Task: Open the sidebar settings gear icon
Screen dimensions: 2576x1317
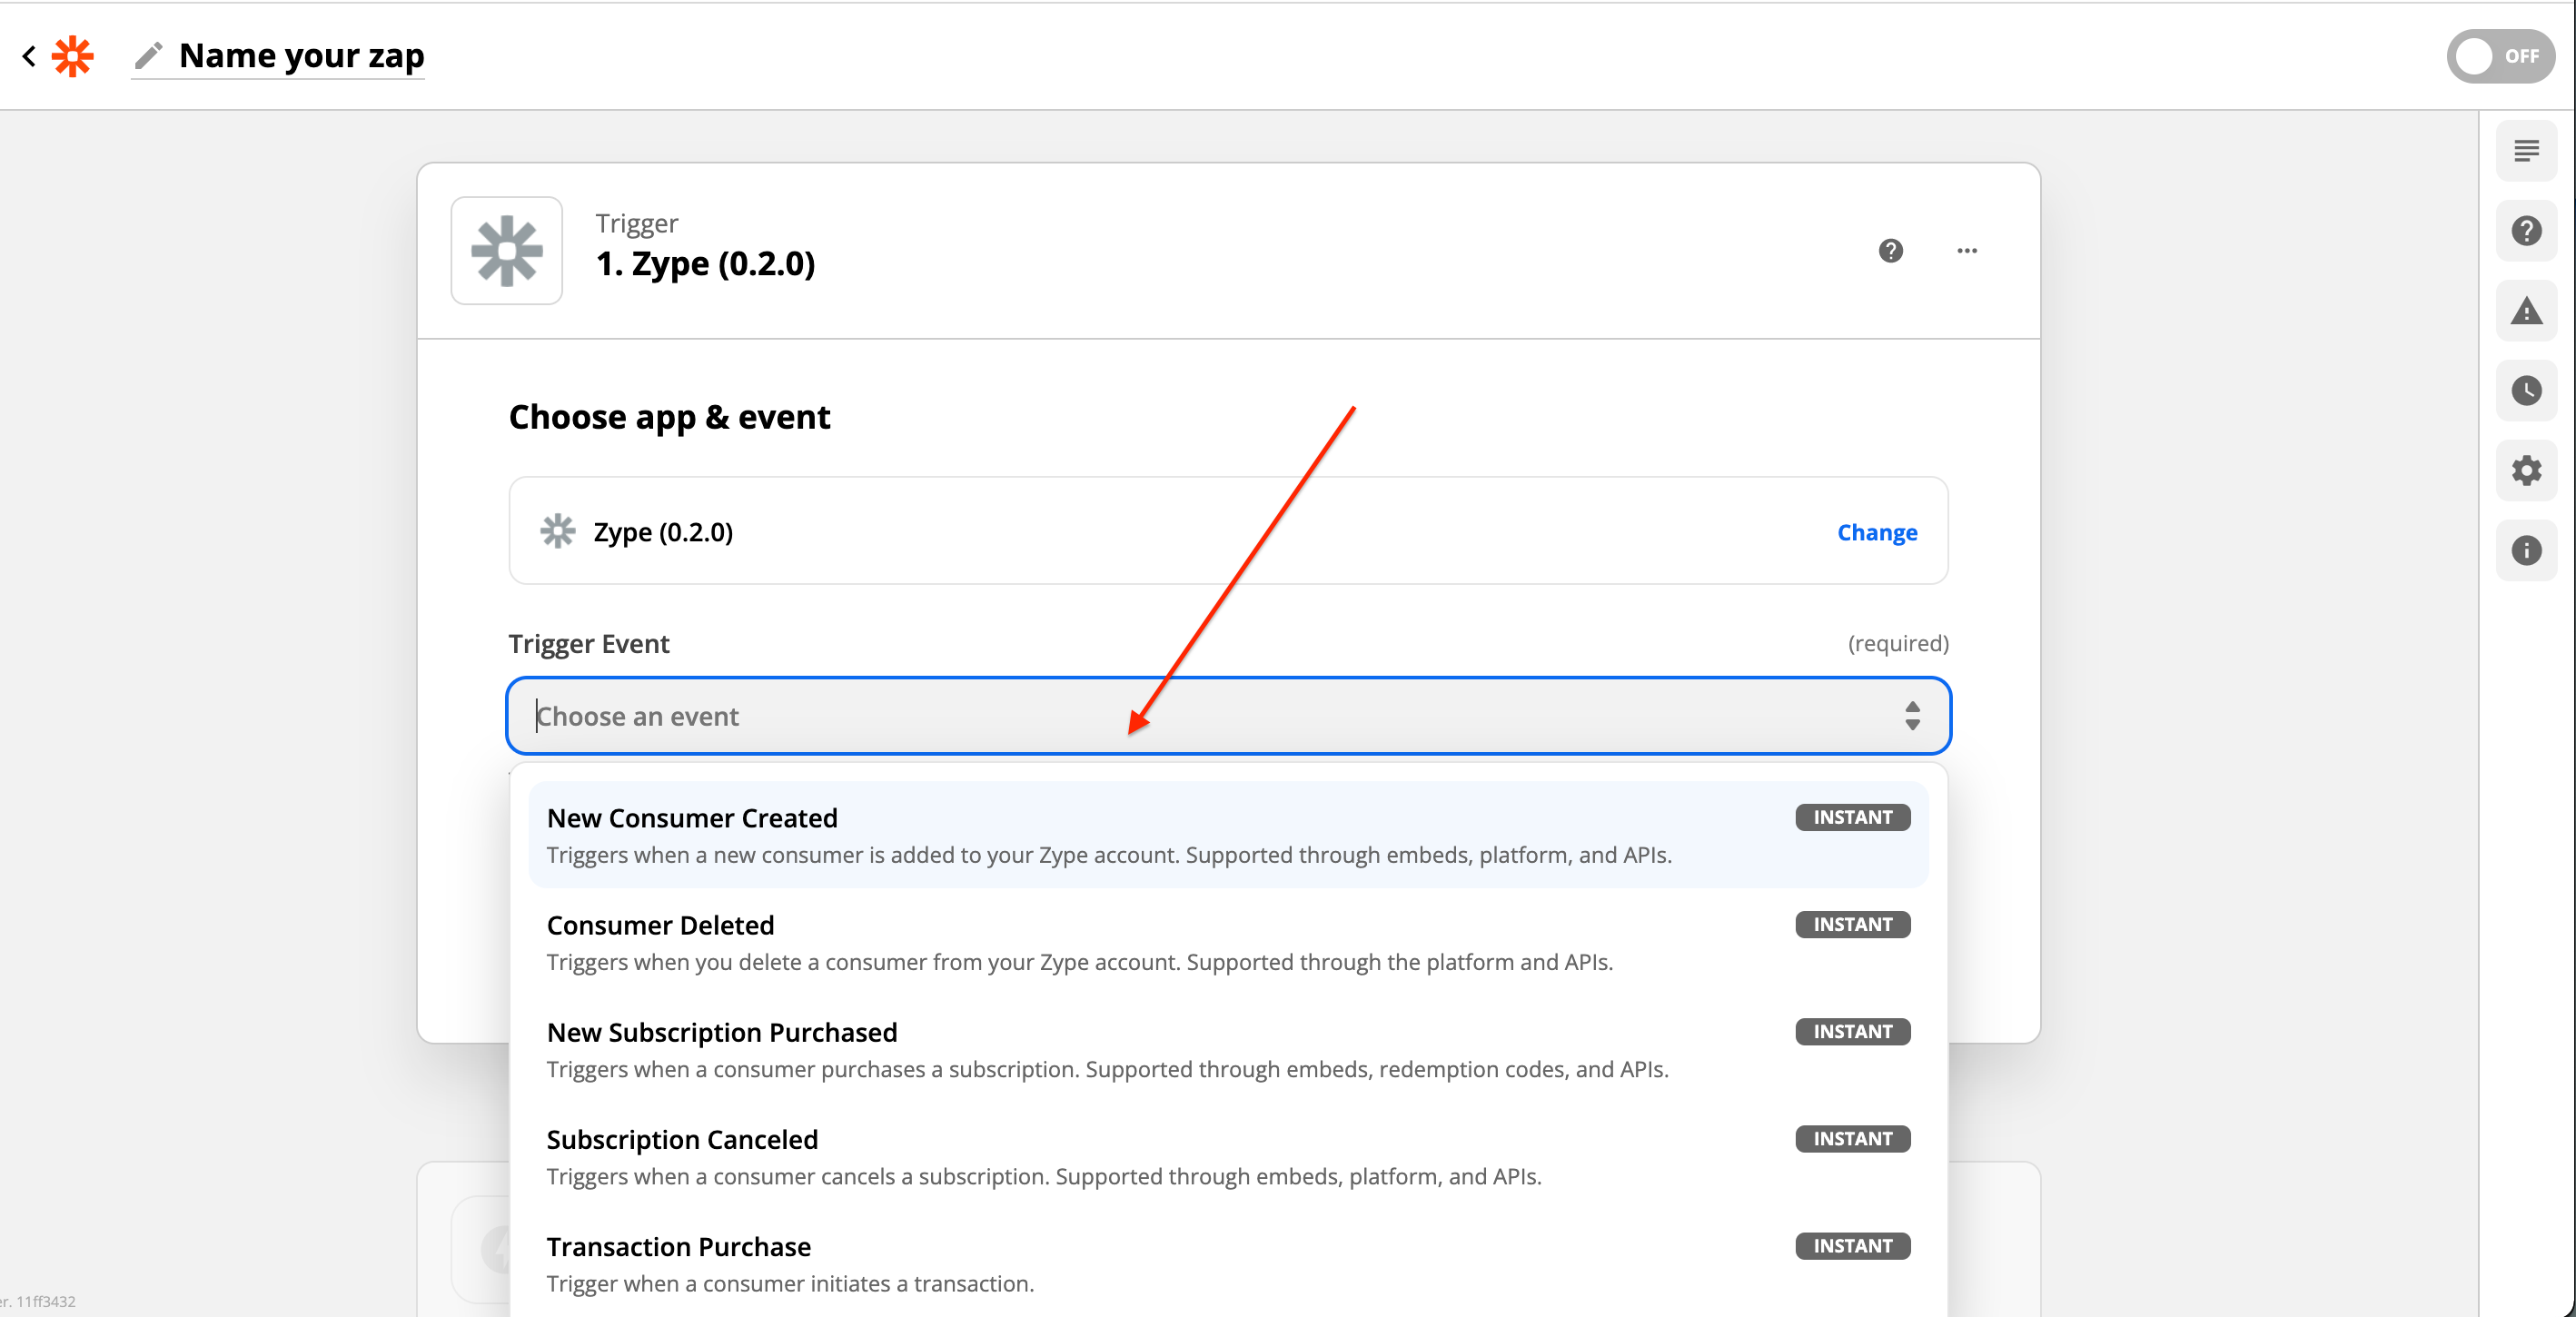Action: point(2526,470)
